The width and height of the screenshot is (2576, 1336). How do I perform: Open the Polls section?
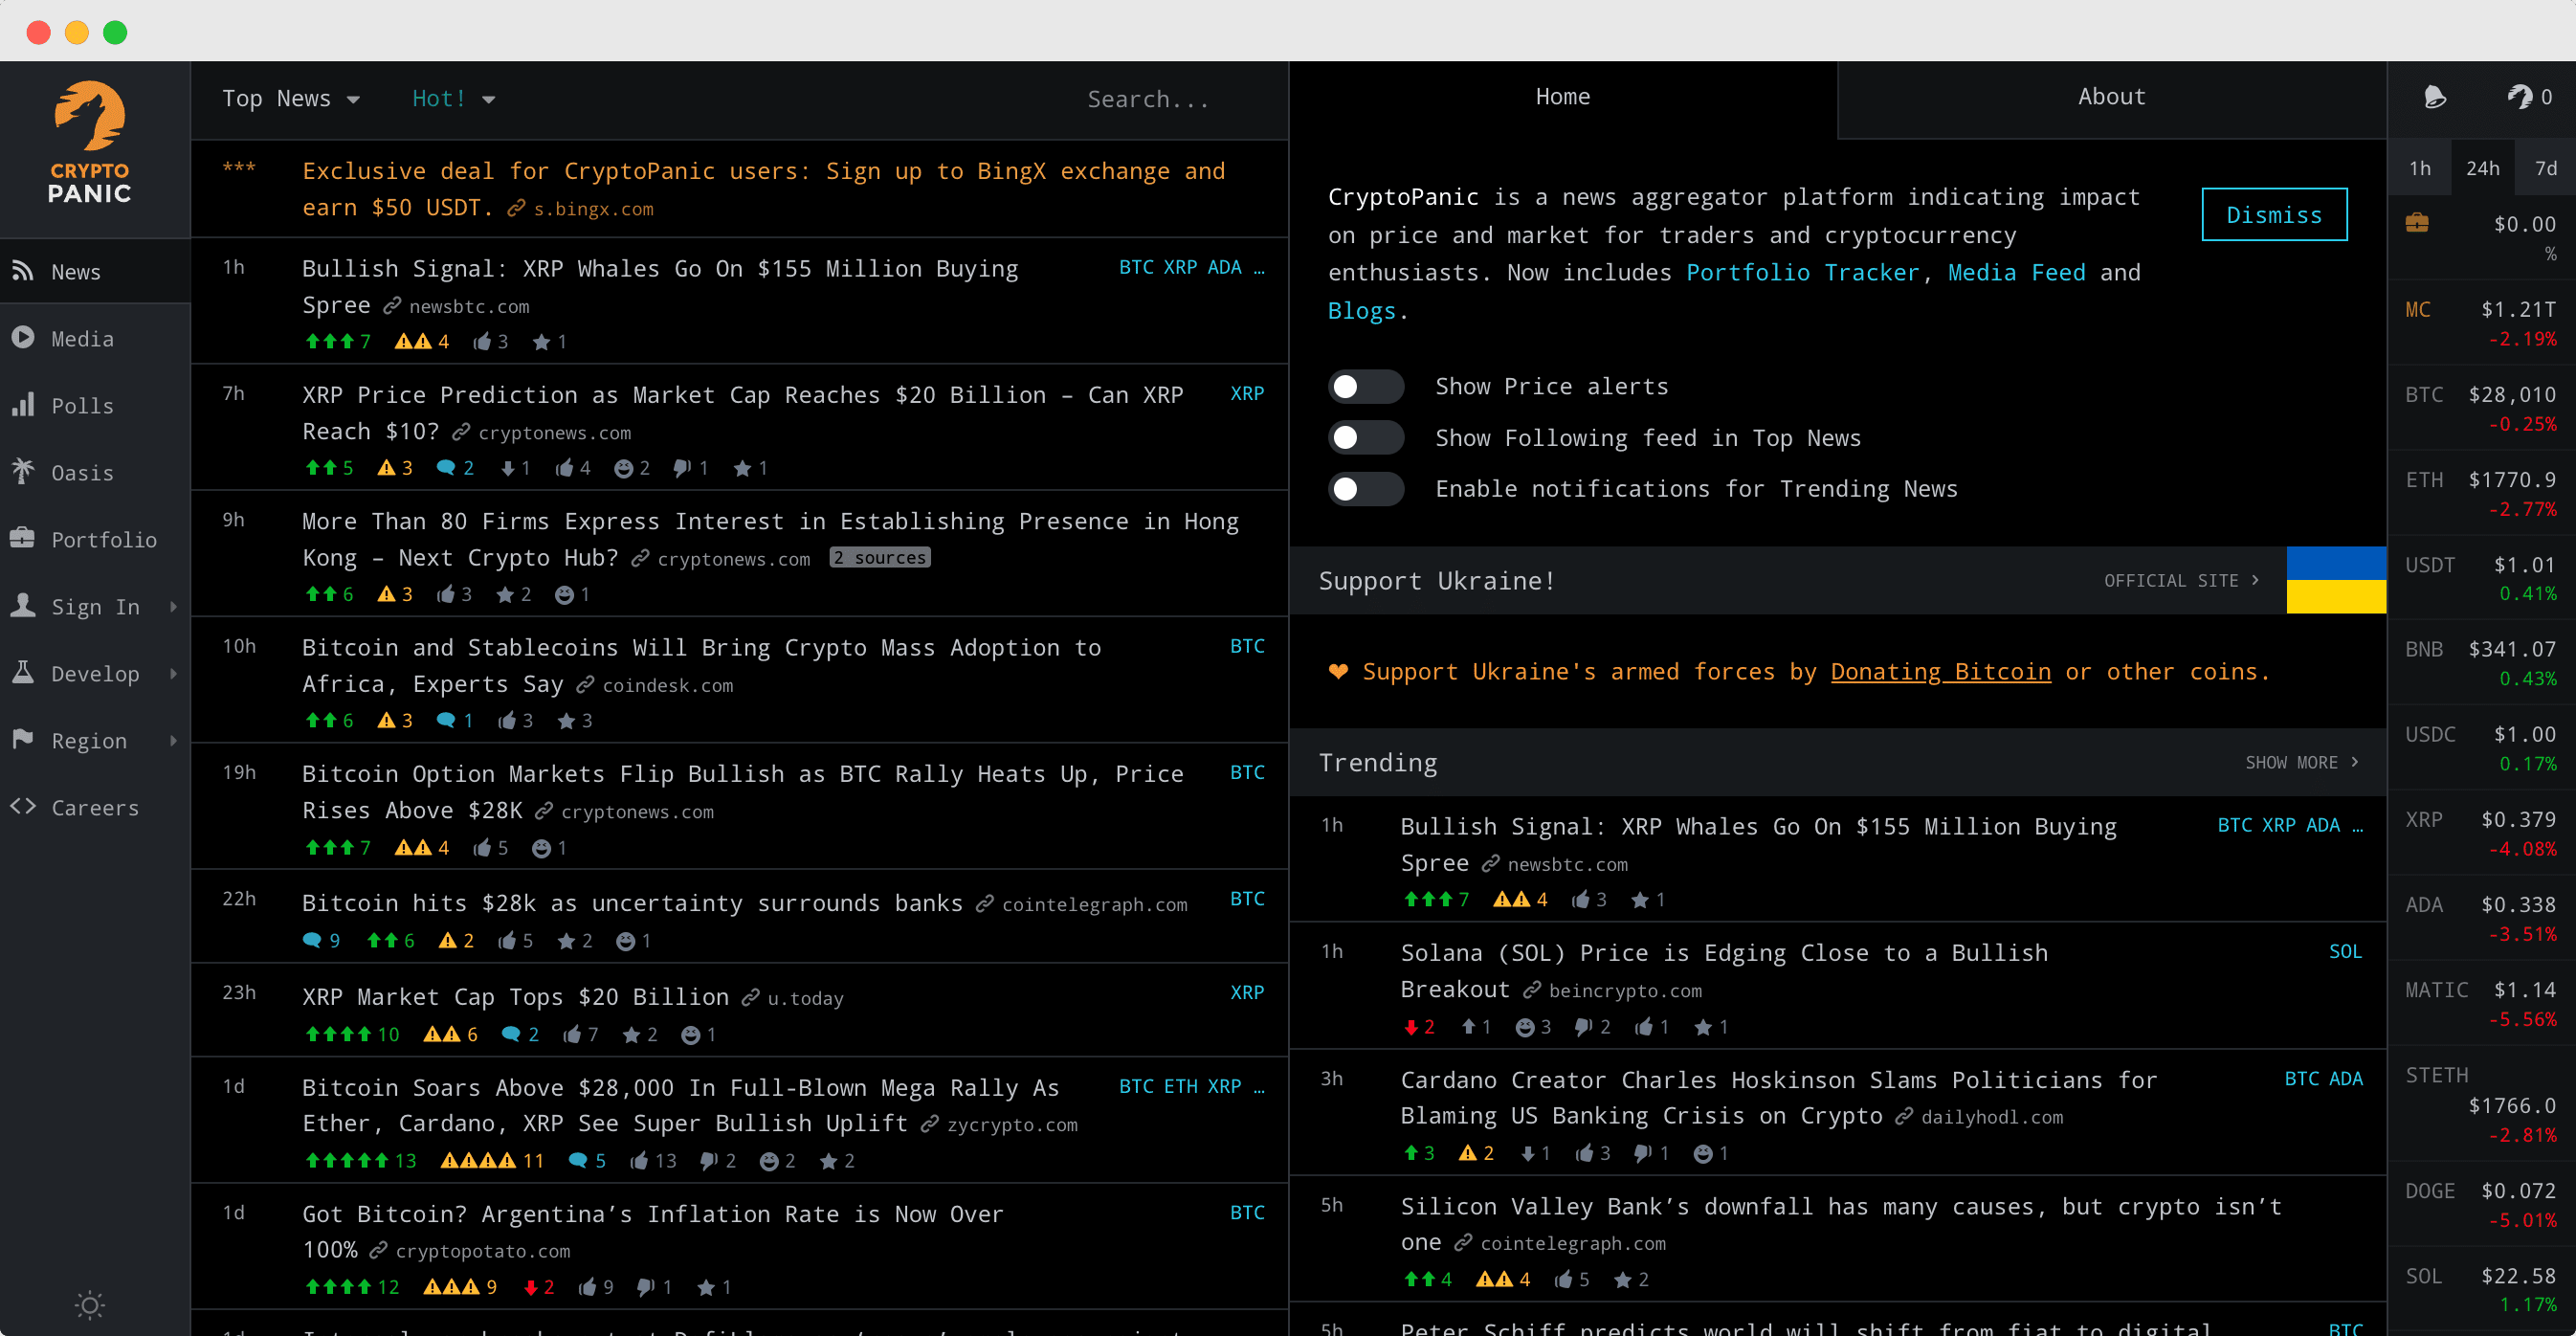point(82,405)
